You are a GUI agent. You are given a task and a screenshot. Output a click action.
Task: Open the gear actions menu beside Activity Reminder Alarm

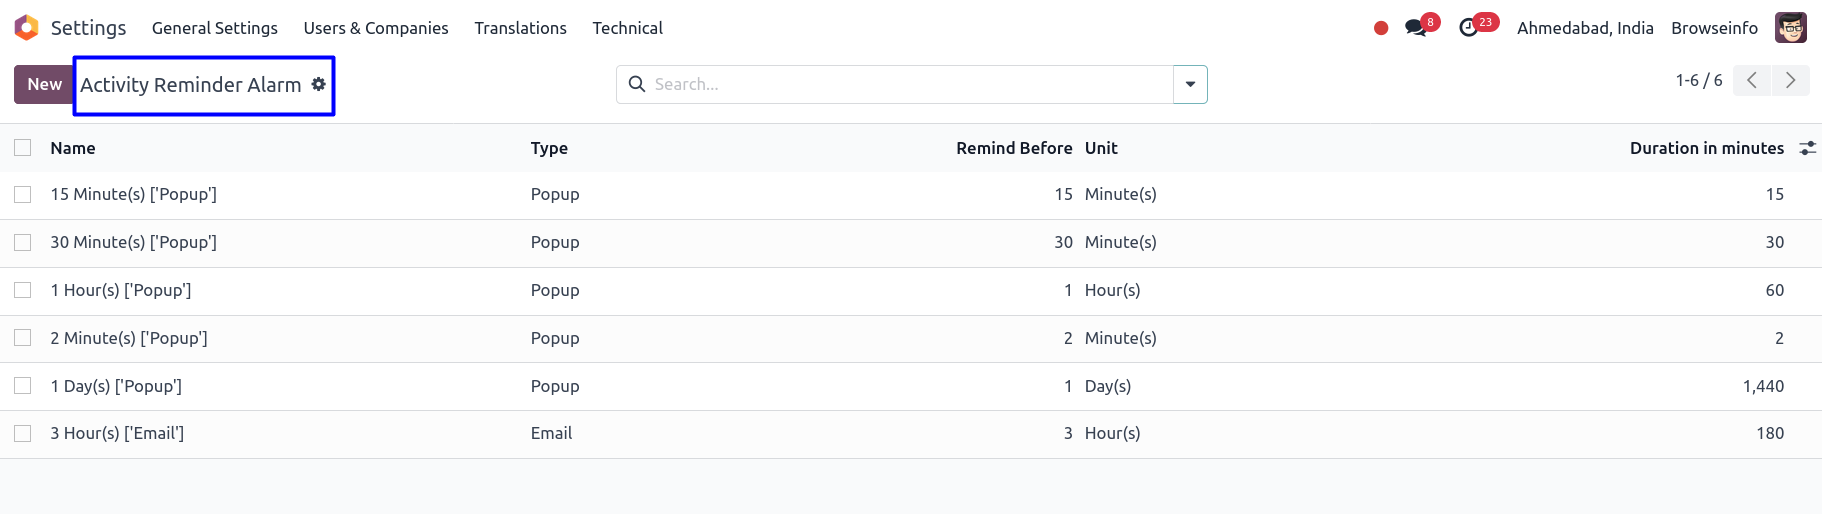tap(318, 85)
